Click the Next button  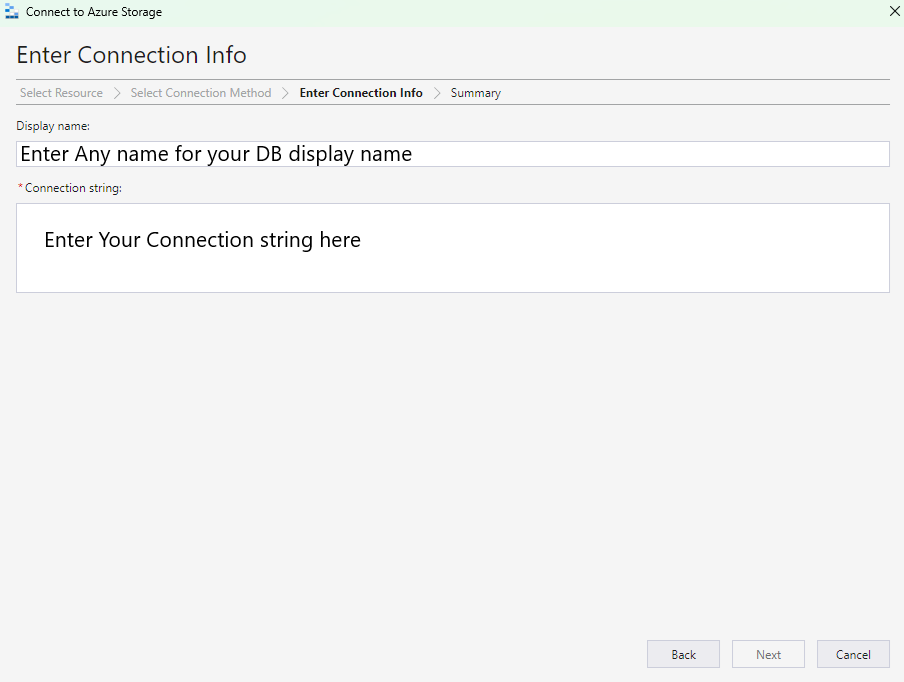coord(768,654)
